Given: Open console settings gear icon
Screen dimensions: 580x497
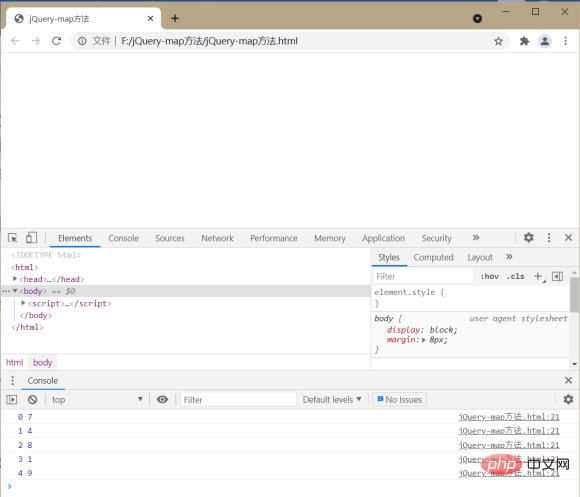Looking at the screenshot, I should [x=568, y=399].
